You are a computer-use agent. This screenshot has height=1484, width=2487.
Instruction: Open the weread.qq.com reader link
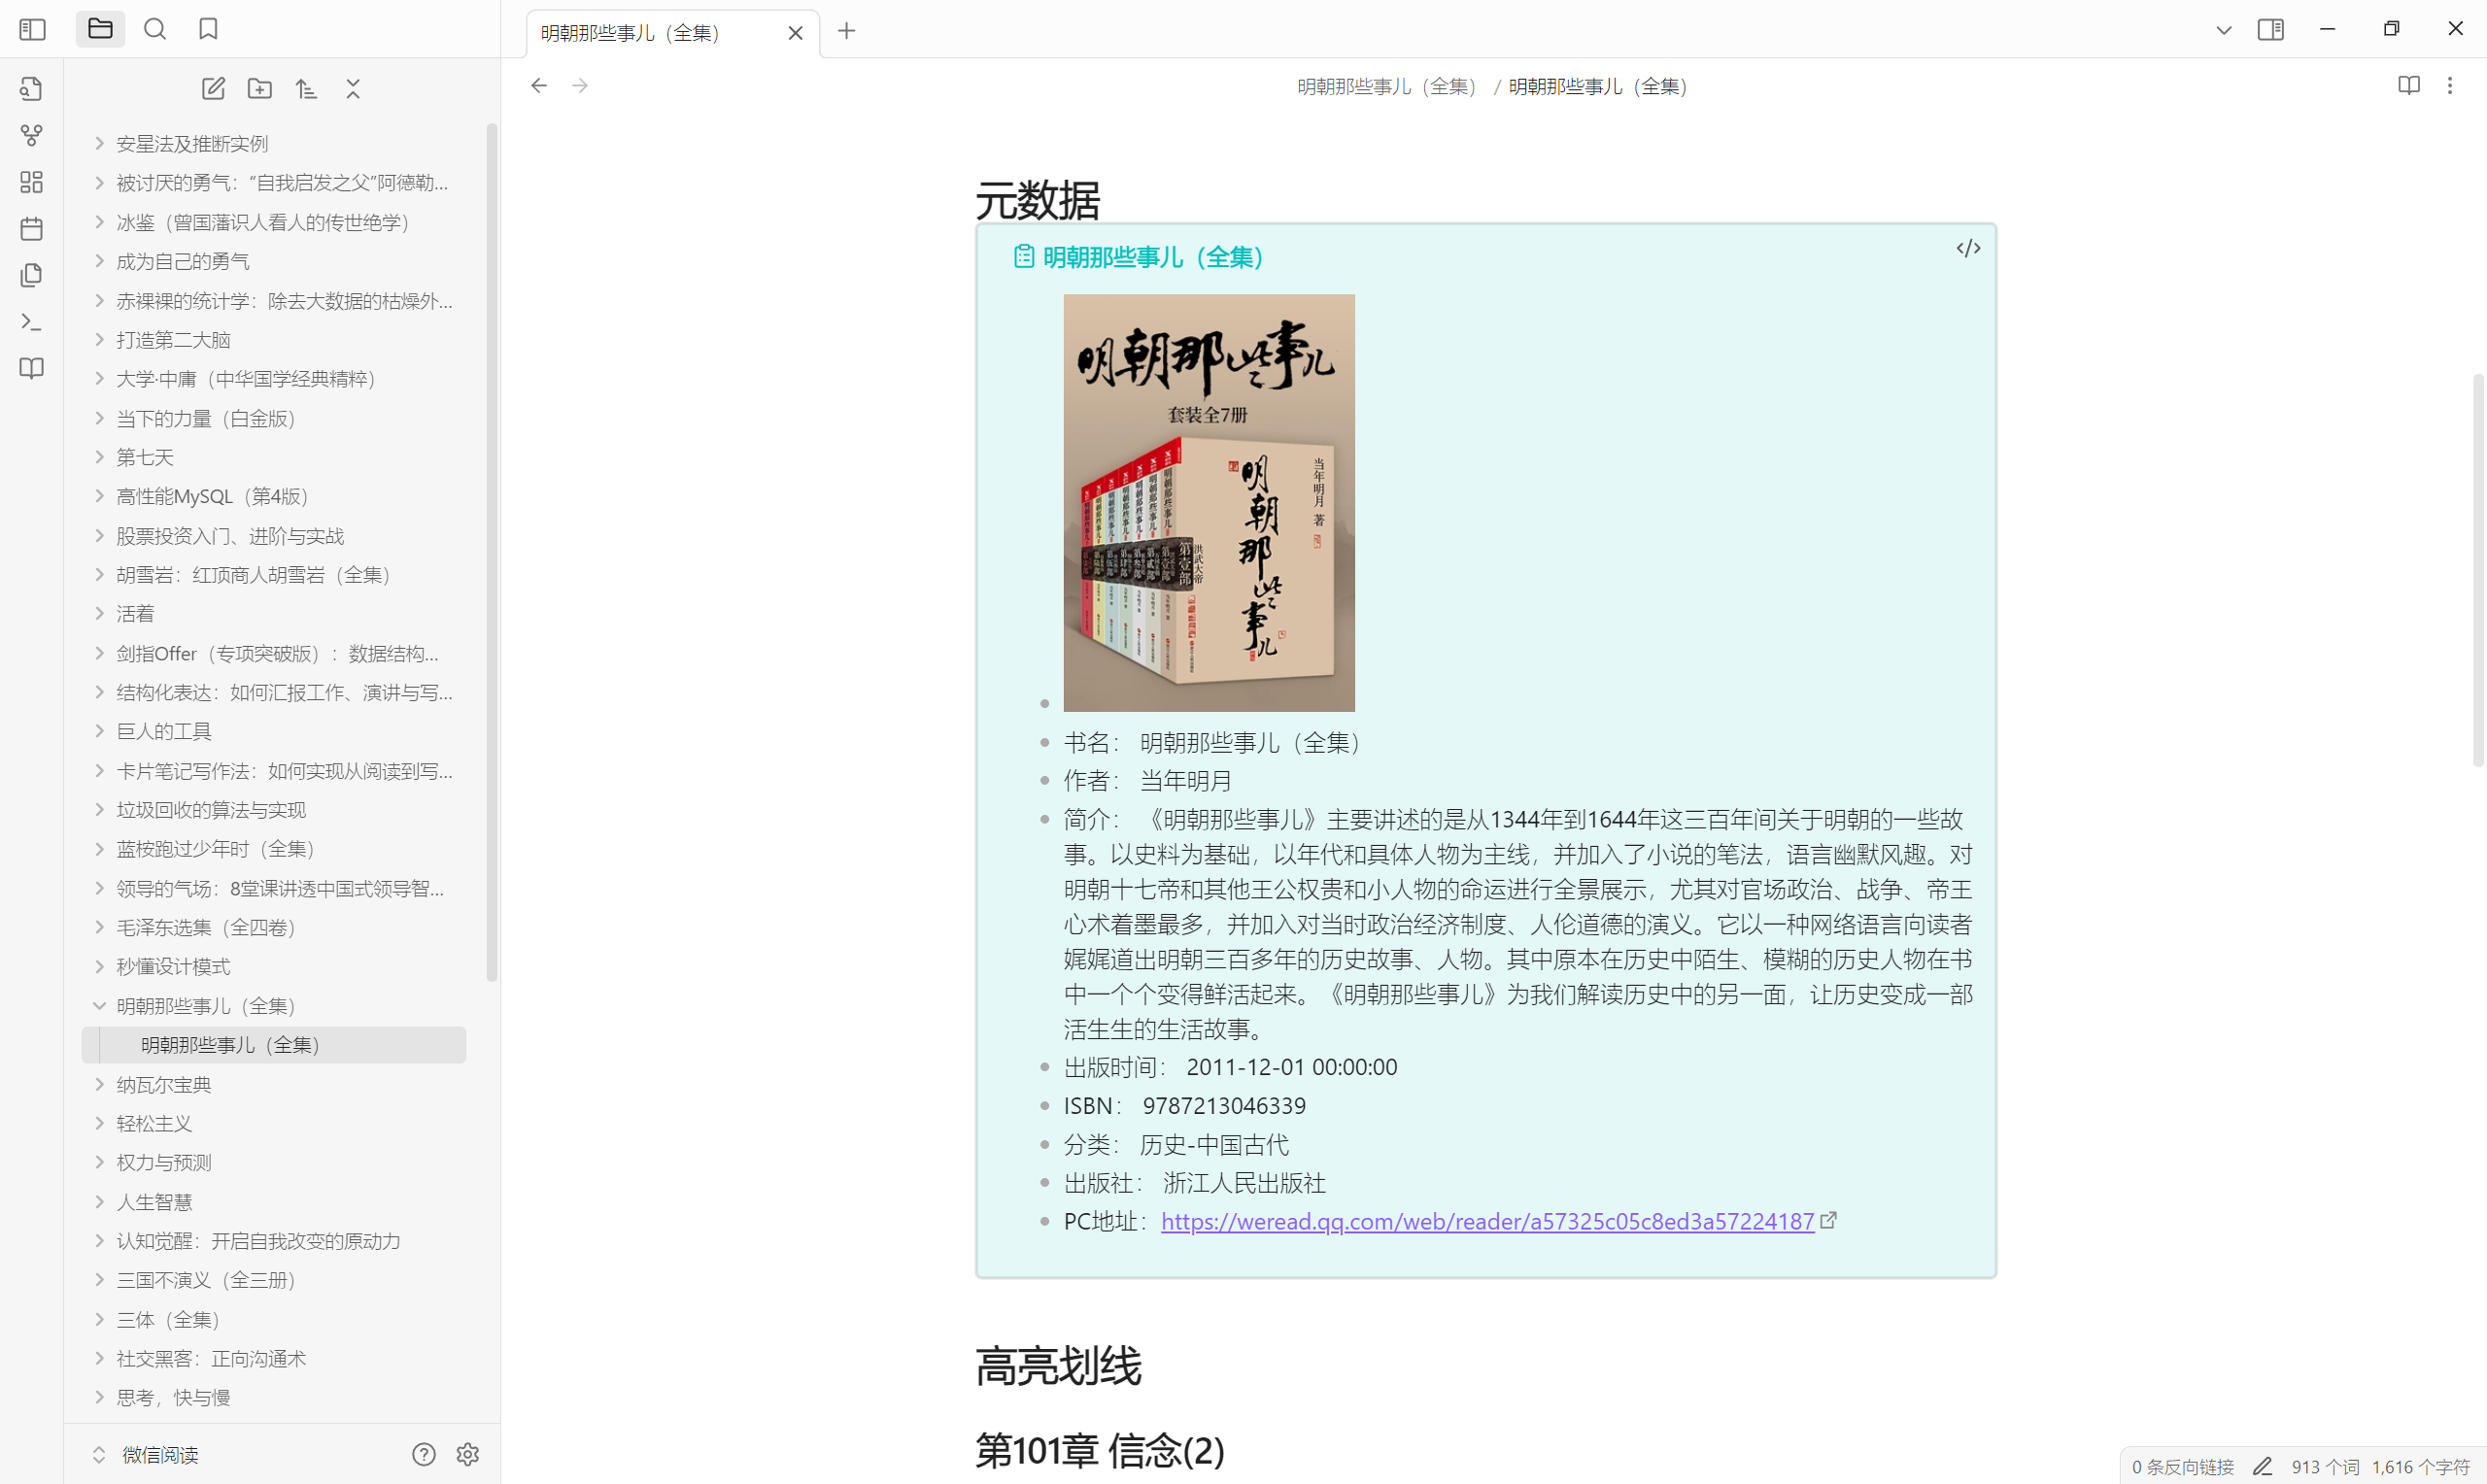[x=1487, y=1221]
